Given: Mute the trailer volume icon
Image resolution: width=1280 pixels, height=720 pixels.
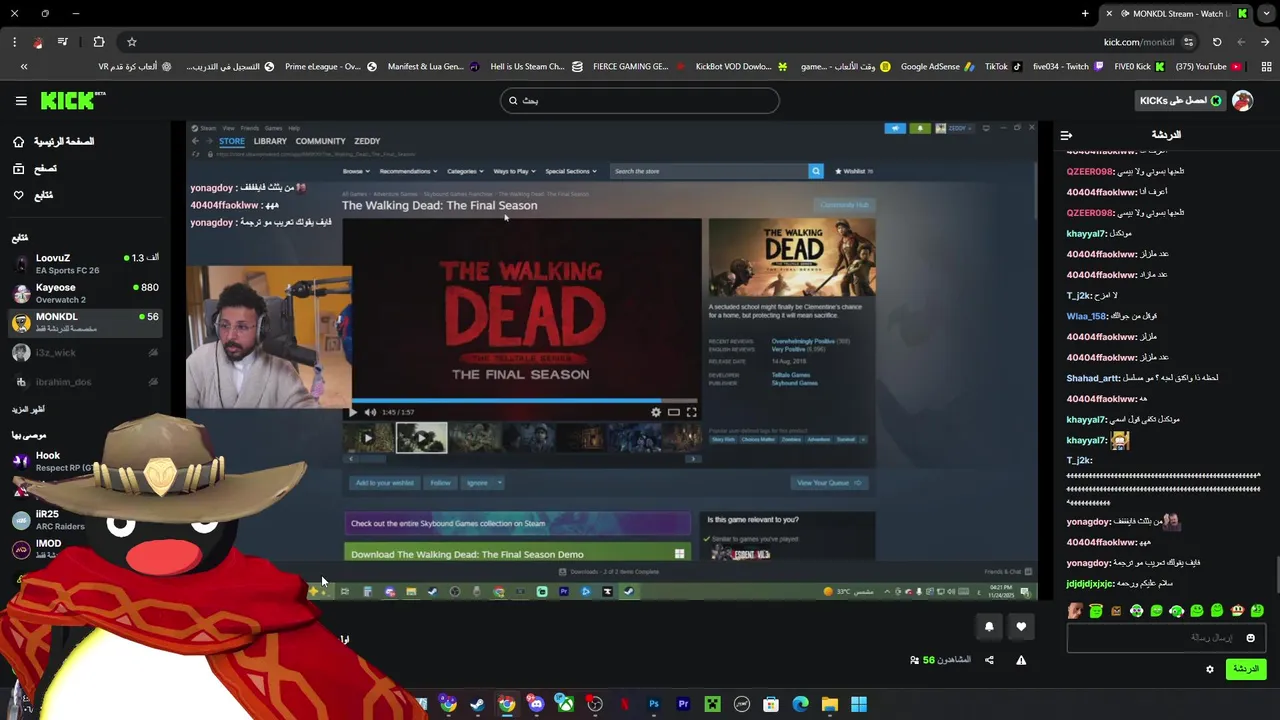Looking at the screenshot, I should tap(370, 412).
